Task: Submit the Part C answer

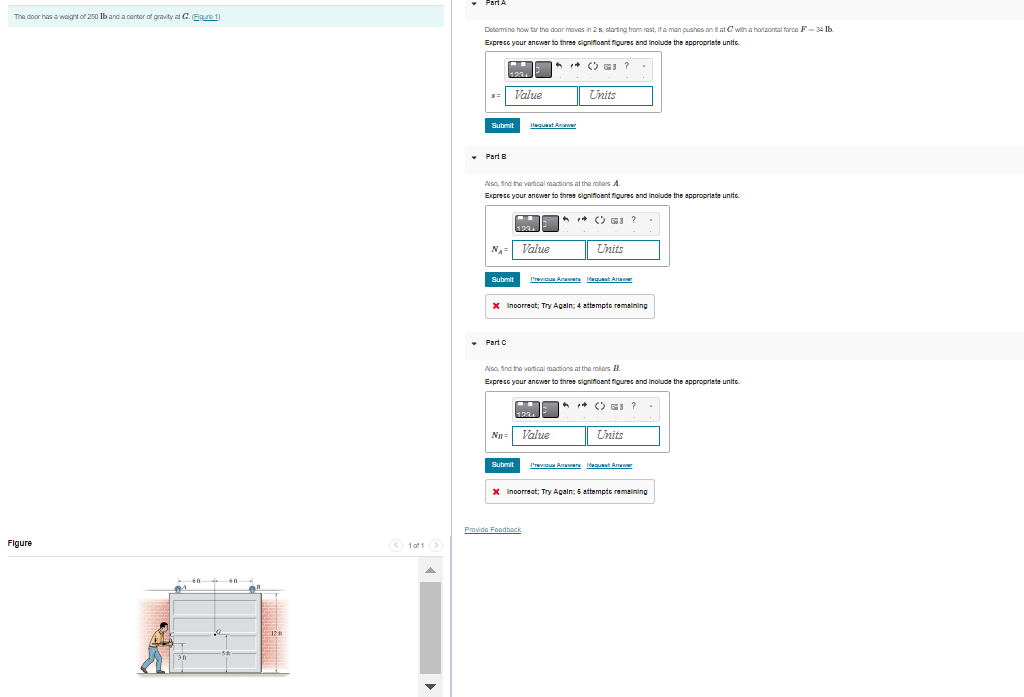Action: click(x=502, y=465)
